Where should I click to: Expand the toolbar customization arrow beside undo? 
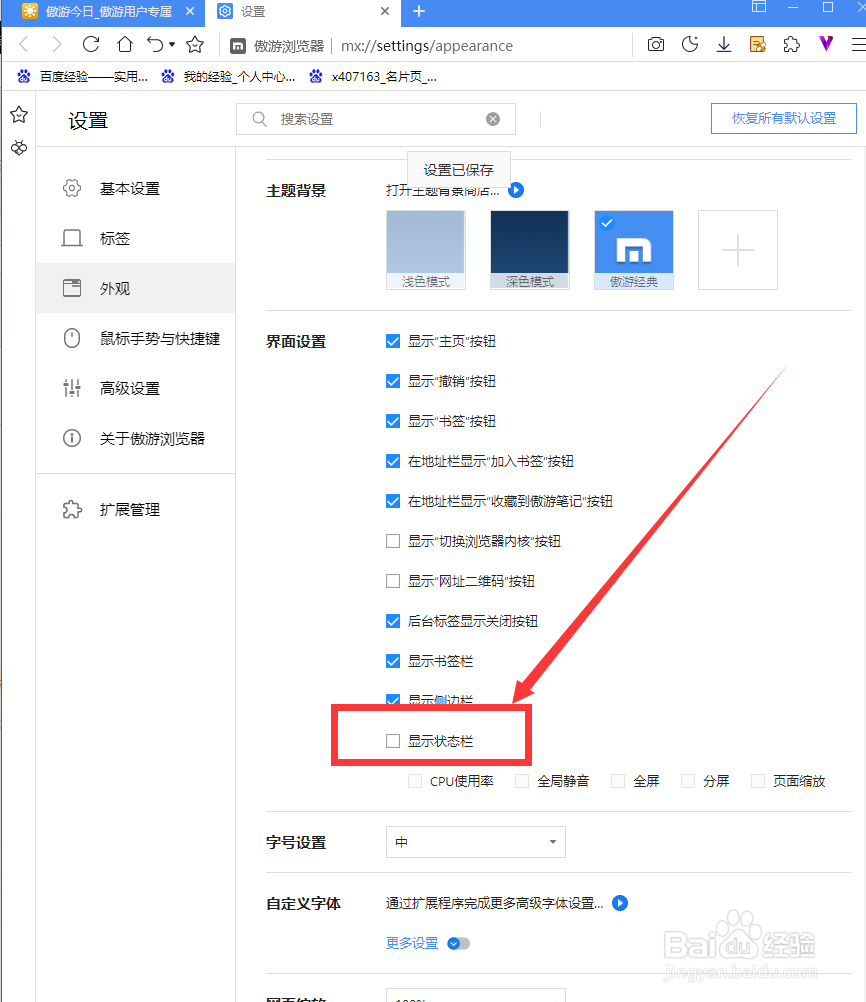[x=171, y=44]
